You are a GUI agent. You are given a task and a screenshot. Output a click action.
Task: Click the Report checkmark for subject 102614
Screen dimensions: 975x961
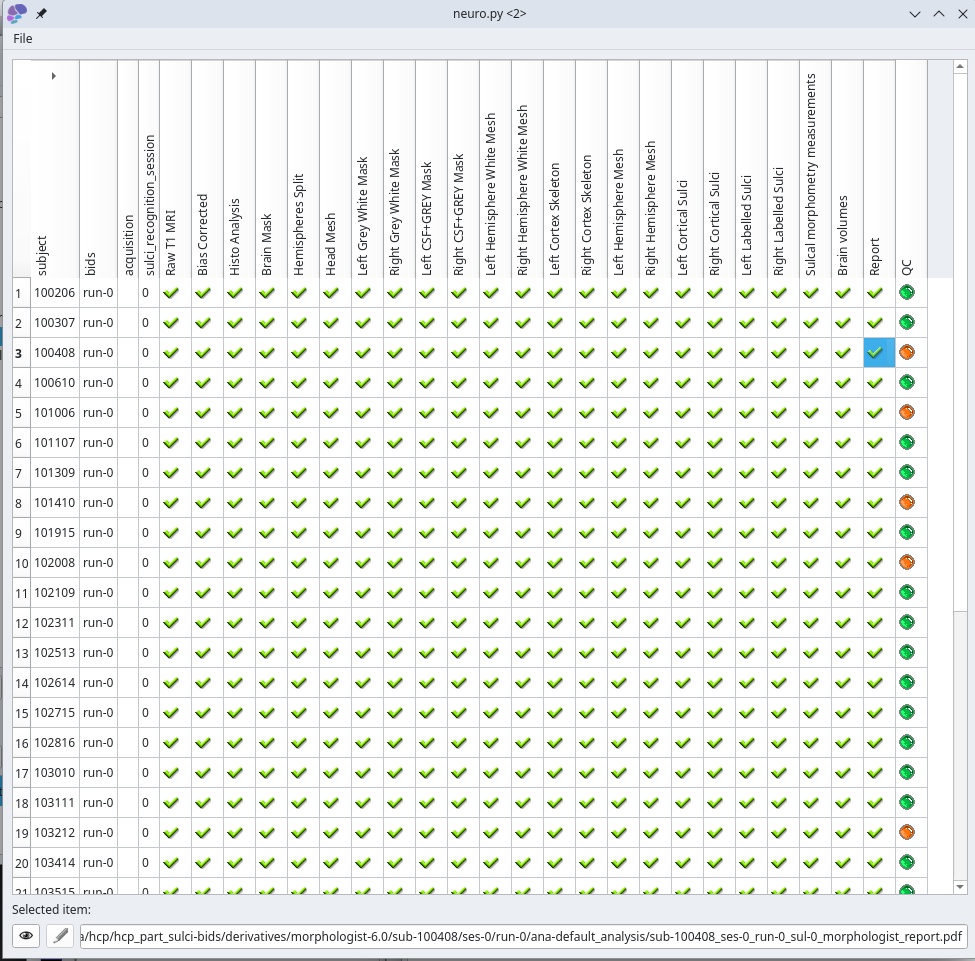(x=875, y=682)
